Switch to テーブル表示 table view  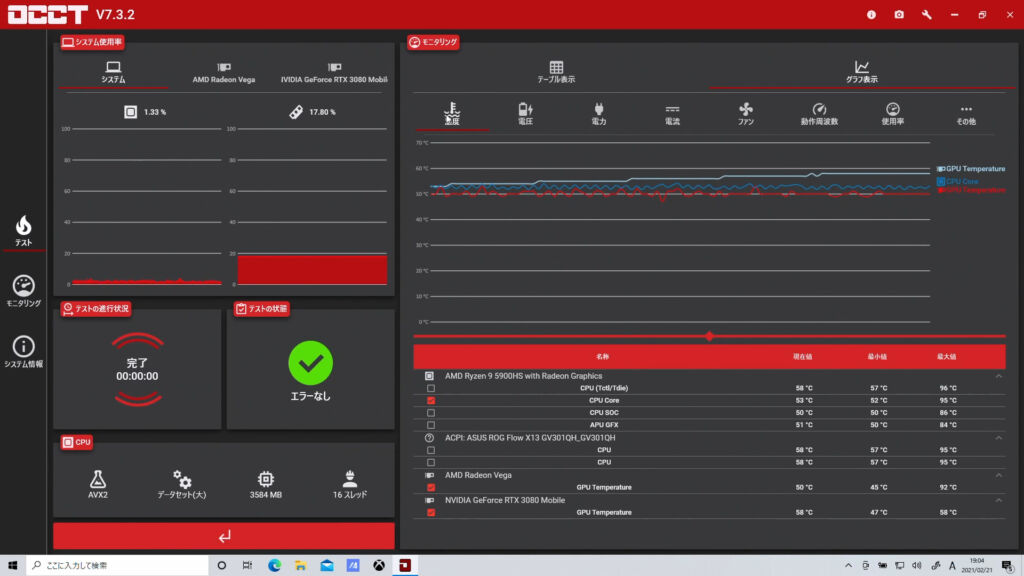point(556,72)
